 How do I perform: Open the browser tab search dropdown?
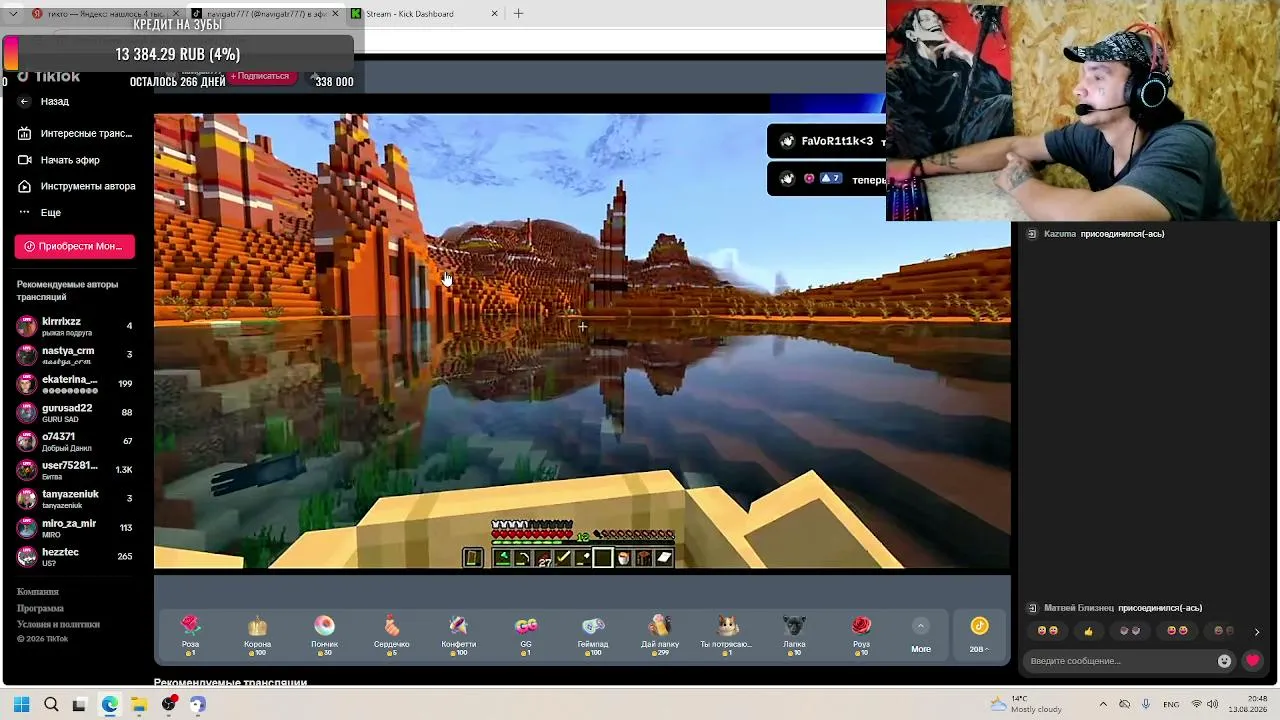point(13,14)
